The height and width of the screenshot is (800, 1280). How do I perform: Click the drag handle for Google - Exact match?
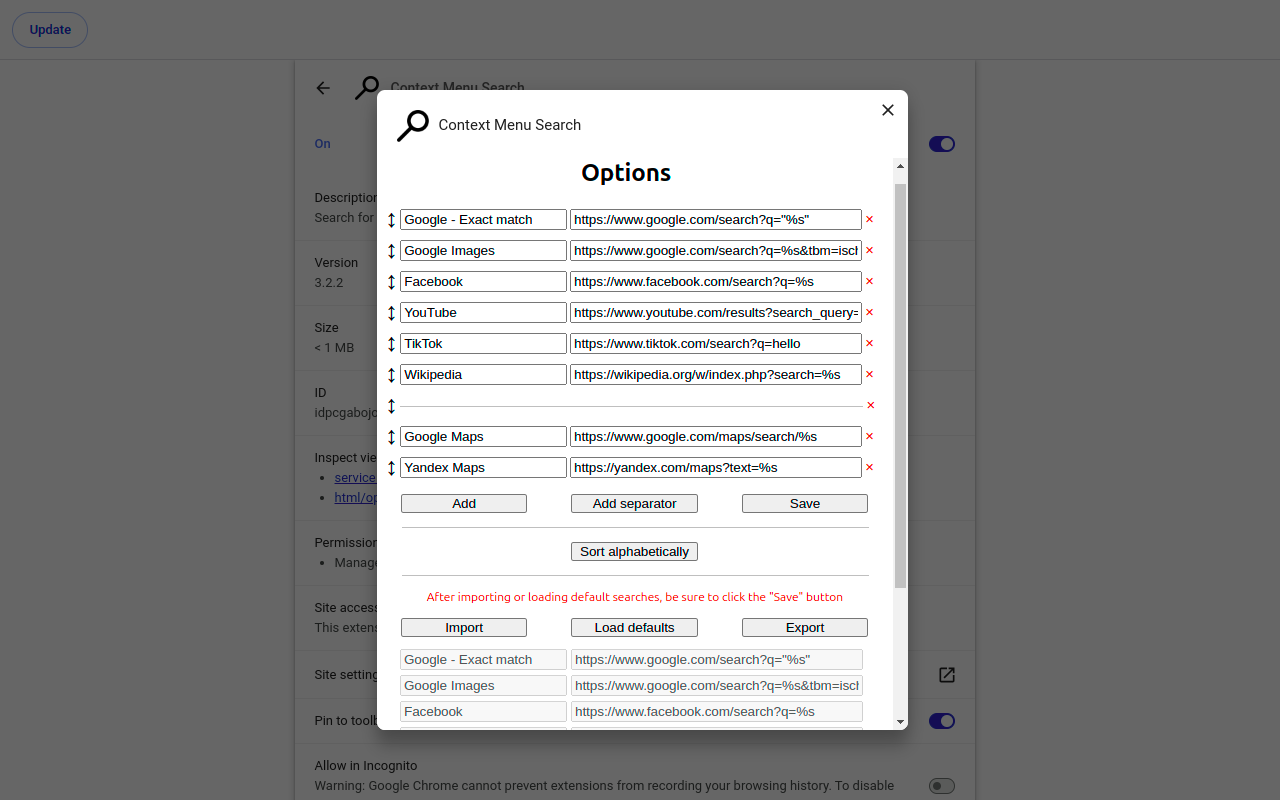click(x=391, y=220)
